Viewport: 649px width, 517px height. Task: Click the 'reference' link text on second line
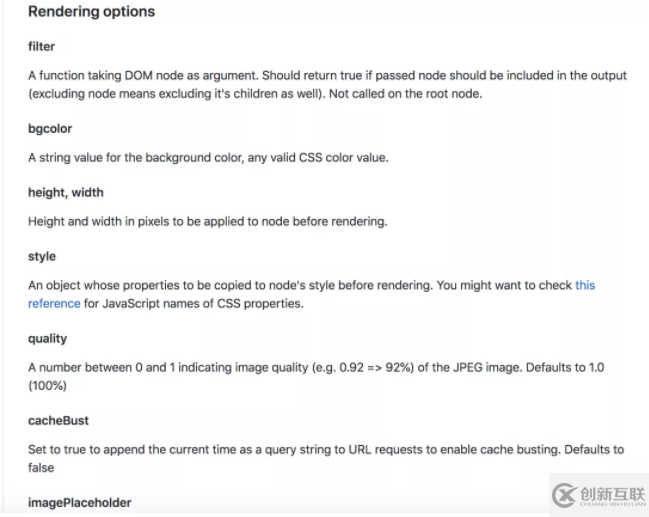point(54,303)
